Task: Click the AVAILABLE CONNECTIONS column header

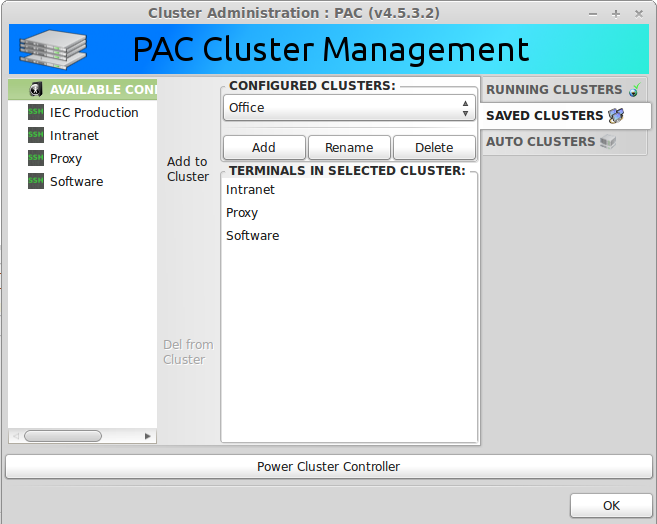Action: (83, 89)
